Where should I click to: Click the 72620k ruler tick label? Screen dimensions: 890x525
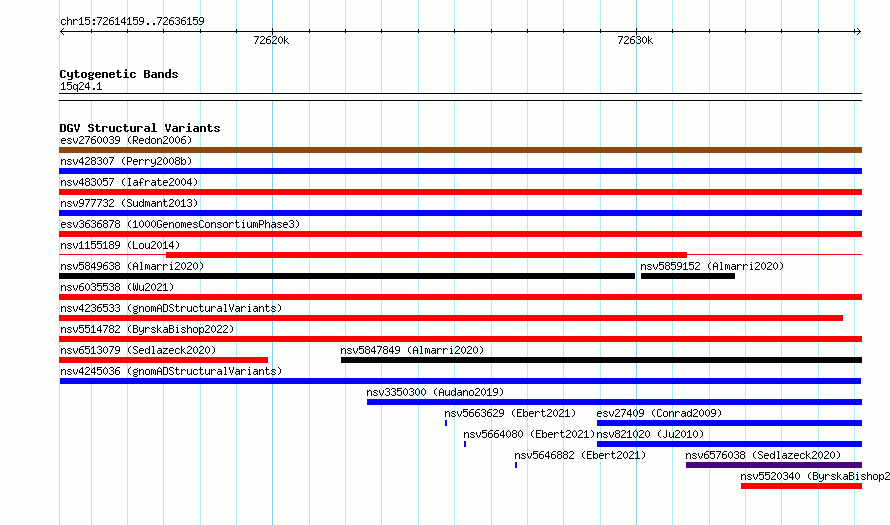click(271, 40)
